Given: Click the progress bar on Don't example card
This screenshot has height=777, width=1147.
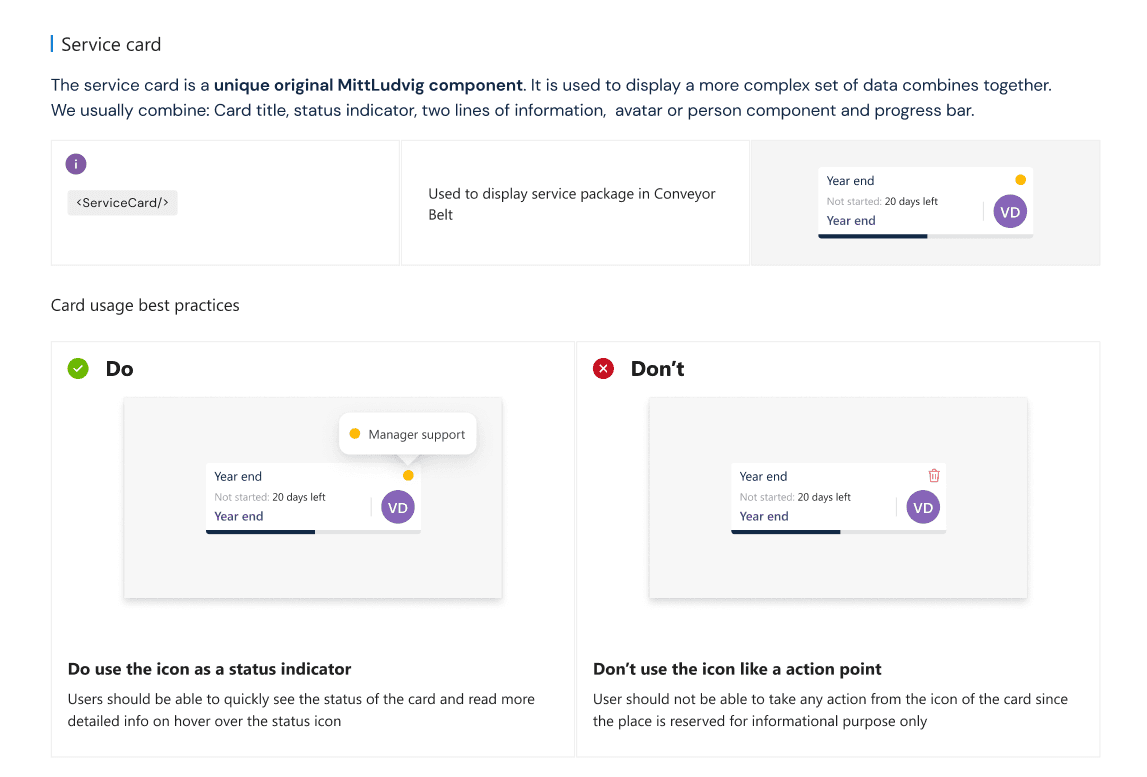Looking at the screenshot, I should (838, 532).
